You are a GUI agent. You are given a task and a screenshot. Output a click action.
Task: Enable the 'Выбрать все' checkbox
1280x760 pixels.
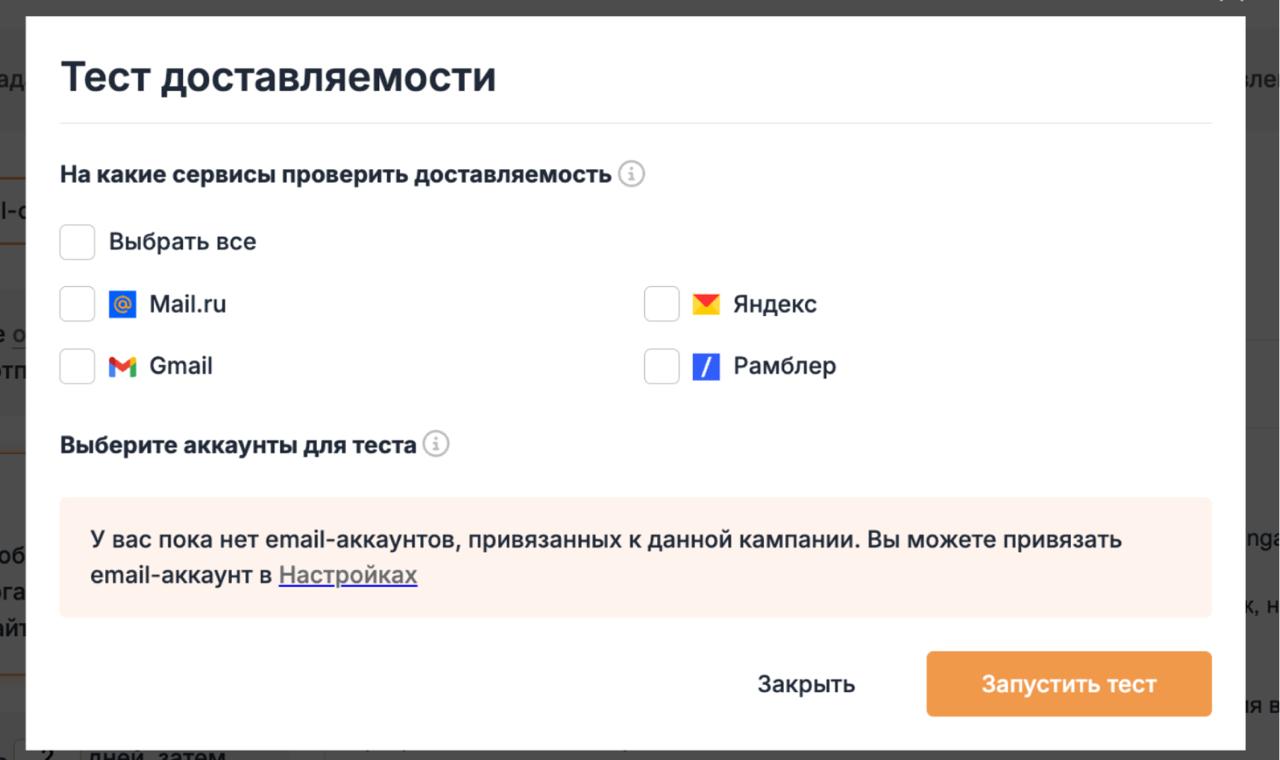tap(77, 242)
